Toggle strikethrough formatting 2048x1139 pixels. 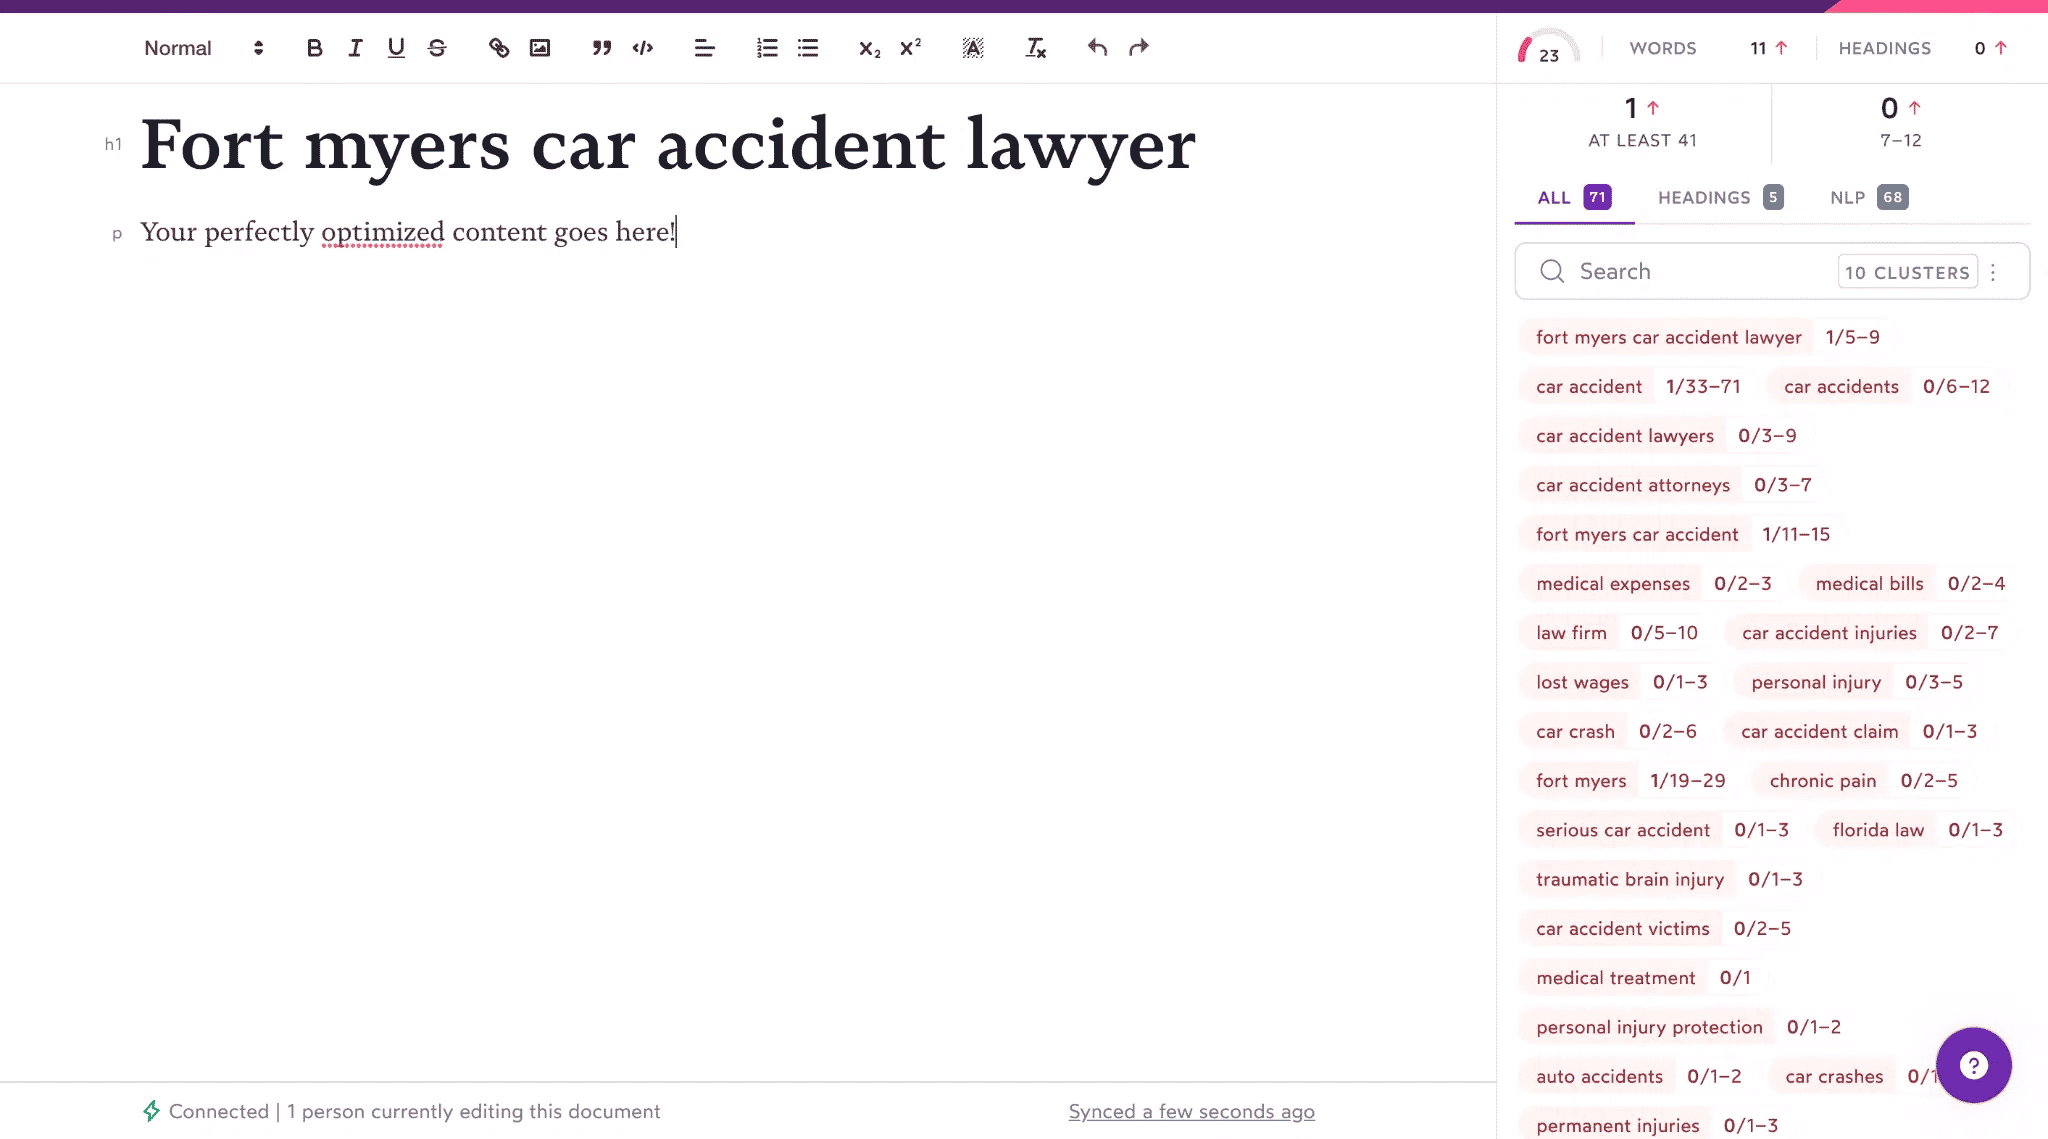point(437,48)
